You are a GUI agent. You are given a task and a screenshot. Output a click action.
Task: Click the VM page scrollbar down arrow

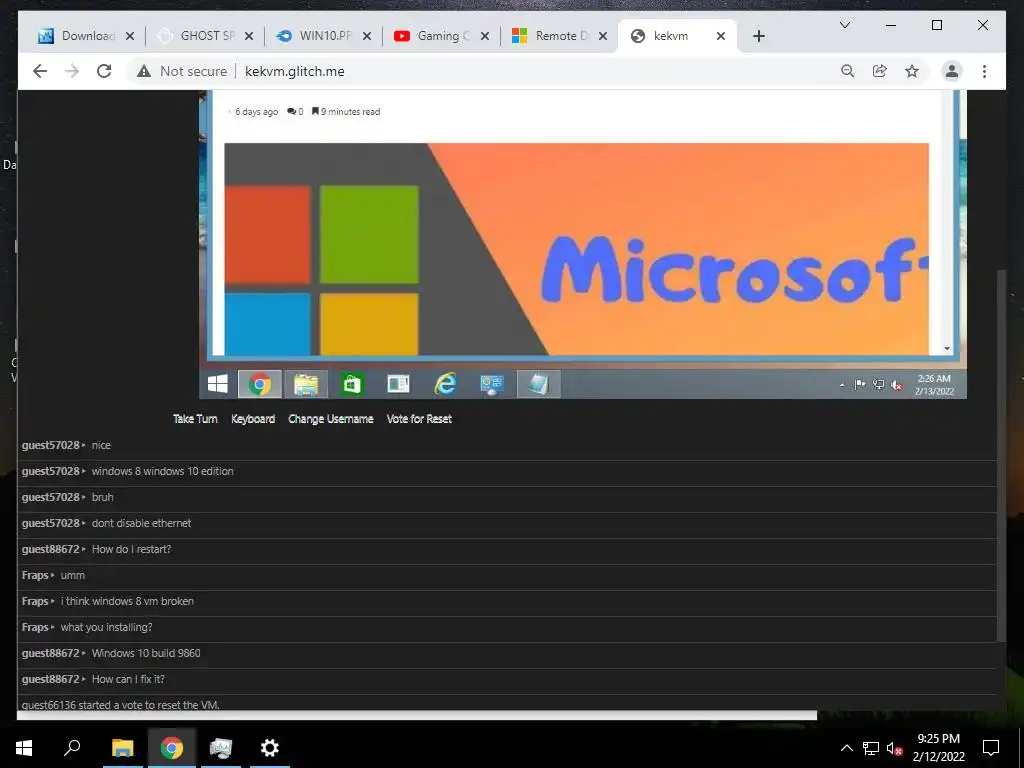(947, 349)
